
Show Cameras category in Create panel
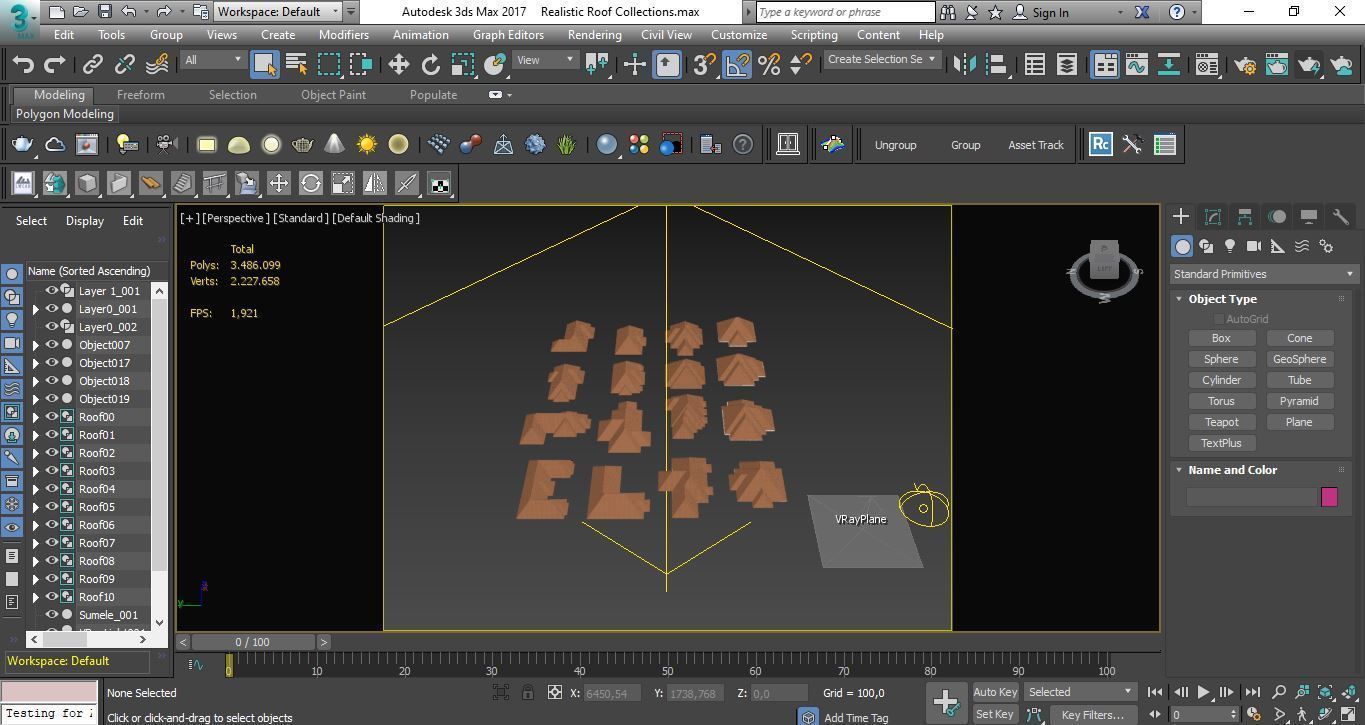pyautogui.click(x=1254, y=246)
